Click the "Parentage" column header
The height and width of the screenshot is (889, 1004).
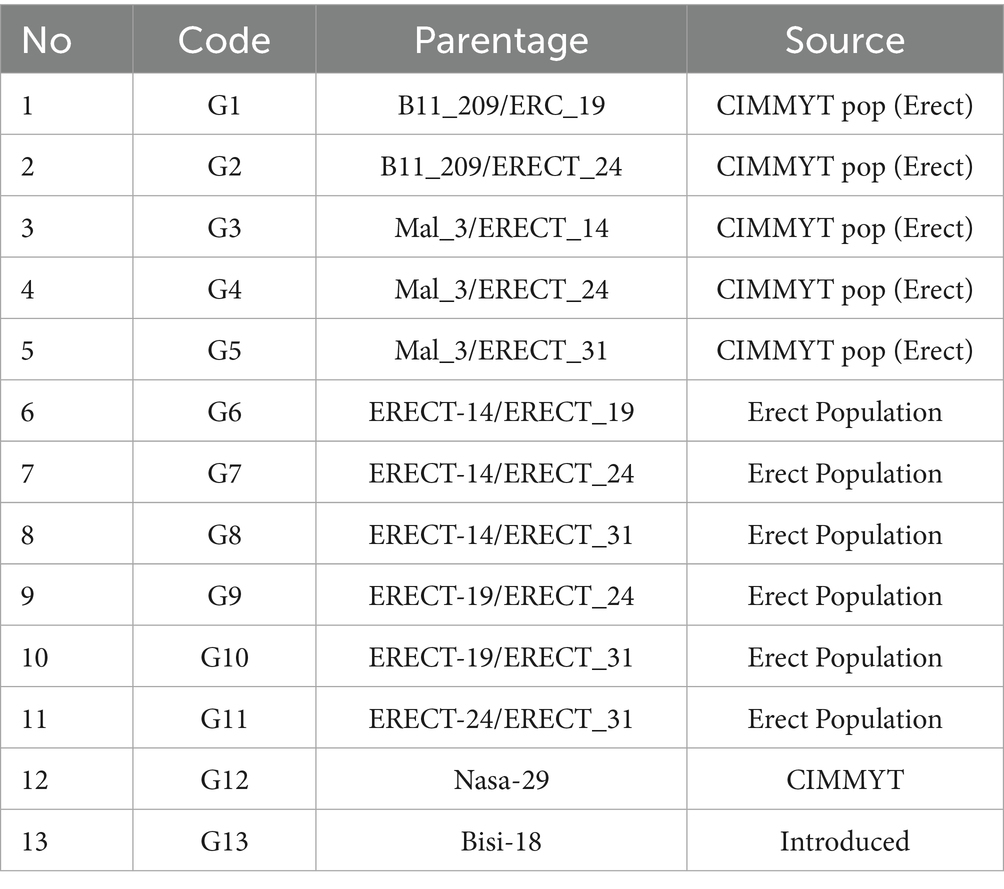501,39
